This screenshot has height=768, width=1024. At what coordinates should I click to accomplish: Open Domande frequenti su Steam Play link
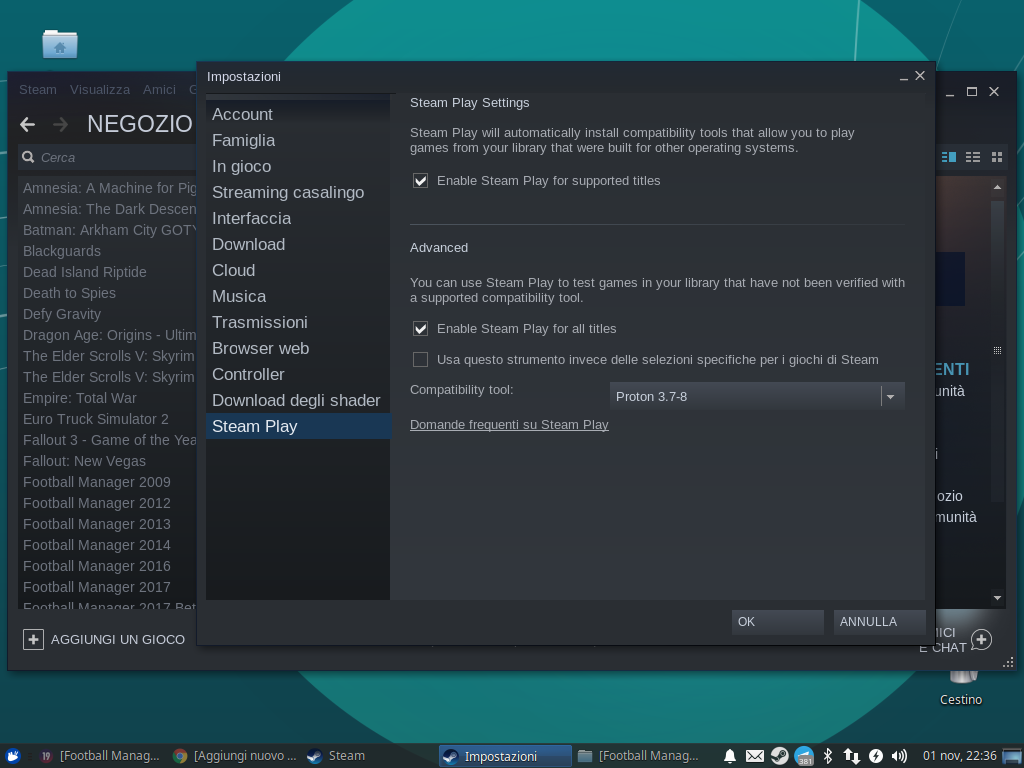click(x=509, y=424)
